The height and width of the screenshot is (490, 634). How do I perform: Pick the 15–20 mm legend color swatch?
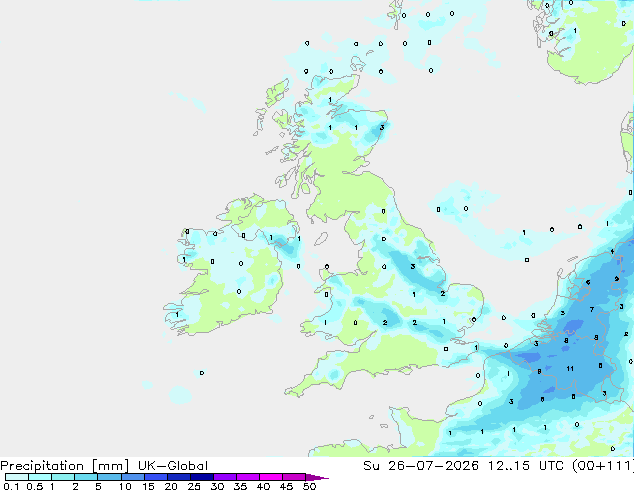[156, 477]
